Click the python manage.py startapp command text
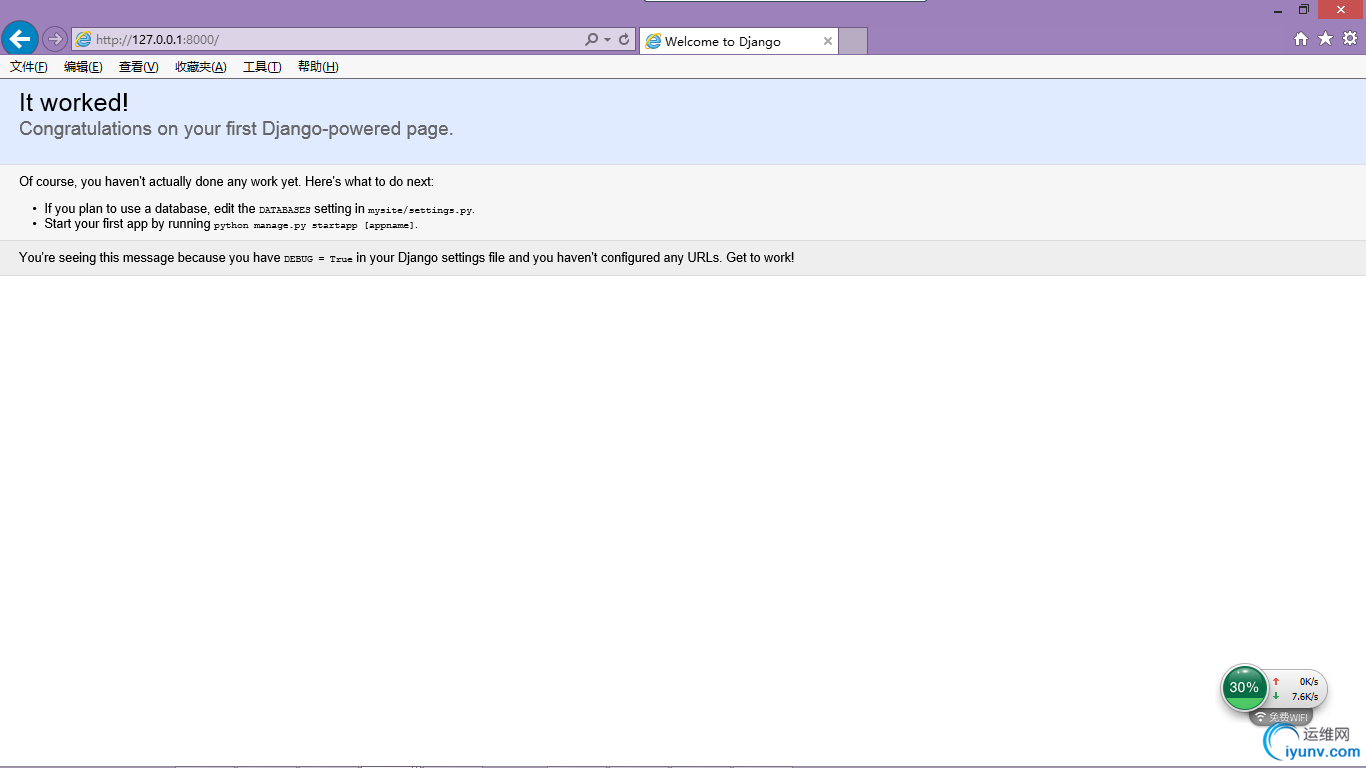1366x768 pixels. coord(315,225)
